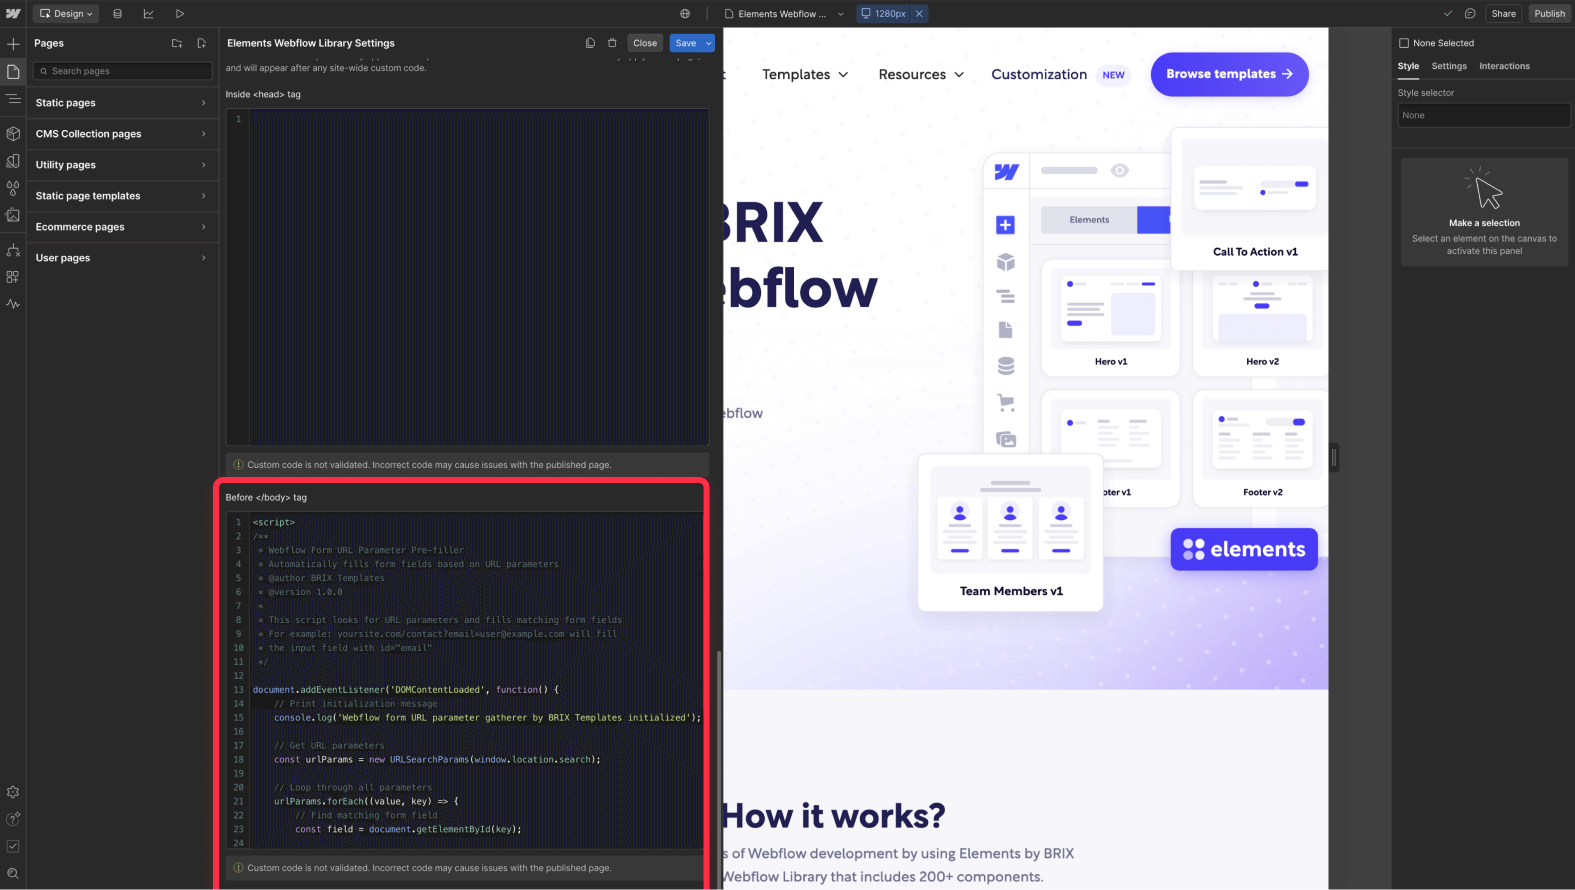The height and width of the screenshot is (890, 1575).
Task: Open the Navigator panel icon
Action: [13, 99]
